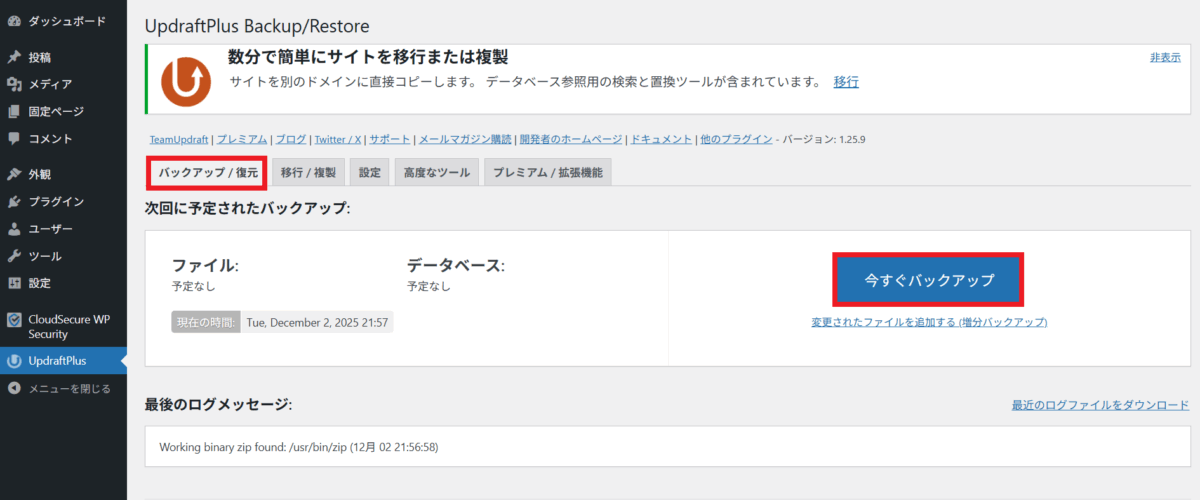This screenshot has width=1200, height=500.
Task: Click the Comments speech bubble icon
Action: [14, 138]
